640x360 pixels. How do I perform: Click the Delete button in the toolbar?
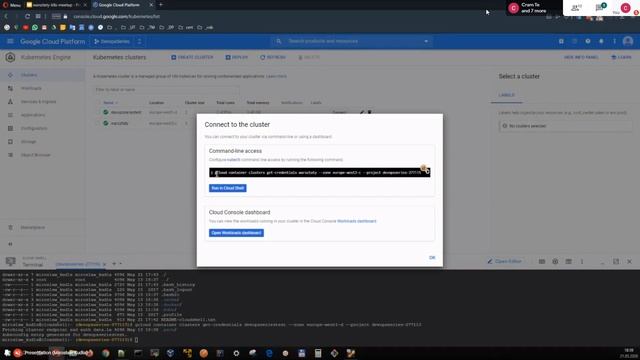pos(309,57)
